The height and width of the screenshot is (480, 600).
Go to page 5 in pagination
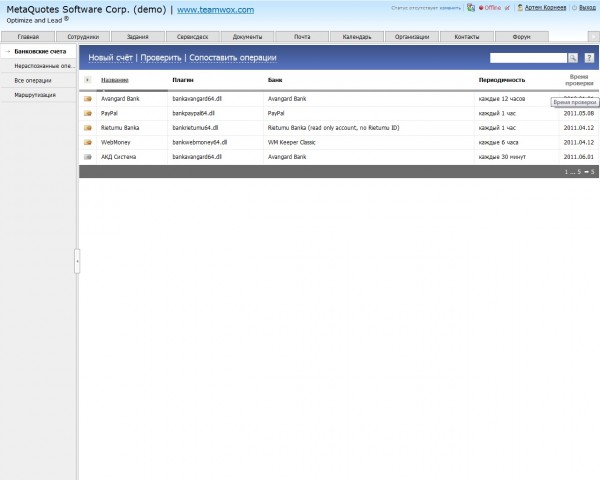579,172
